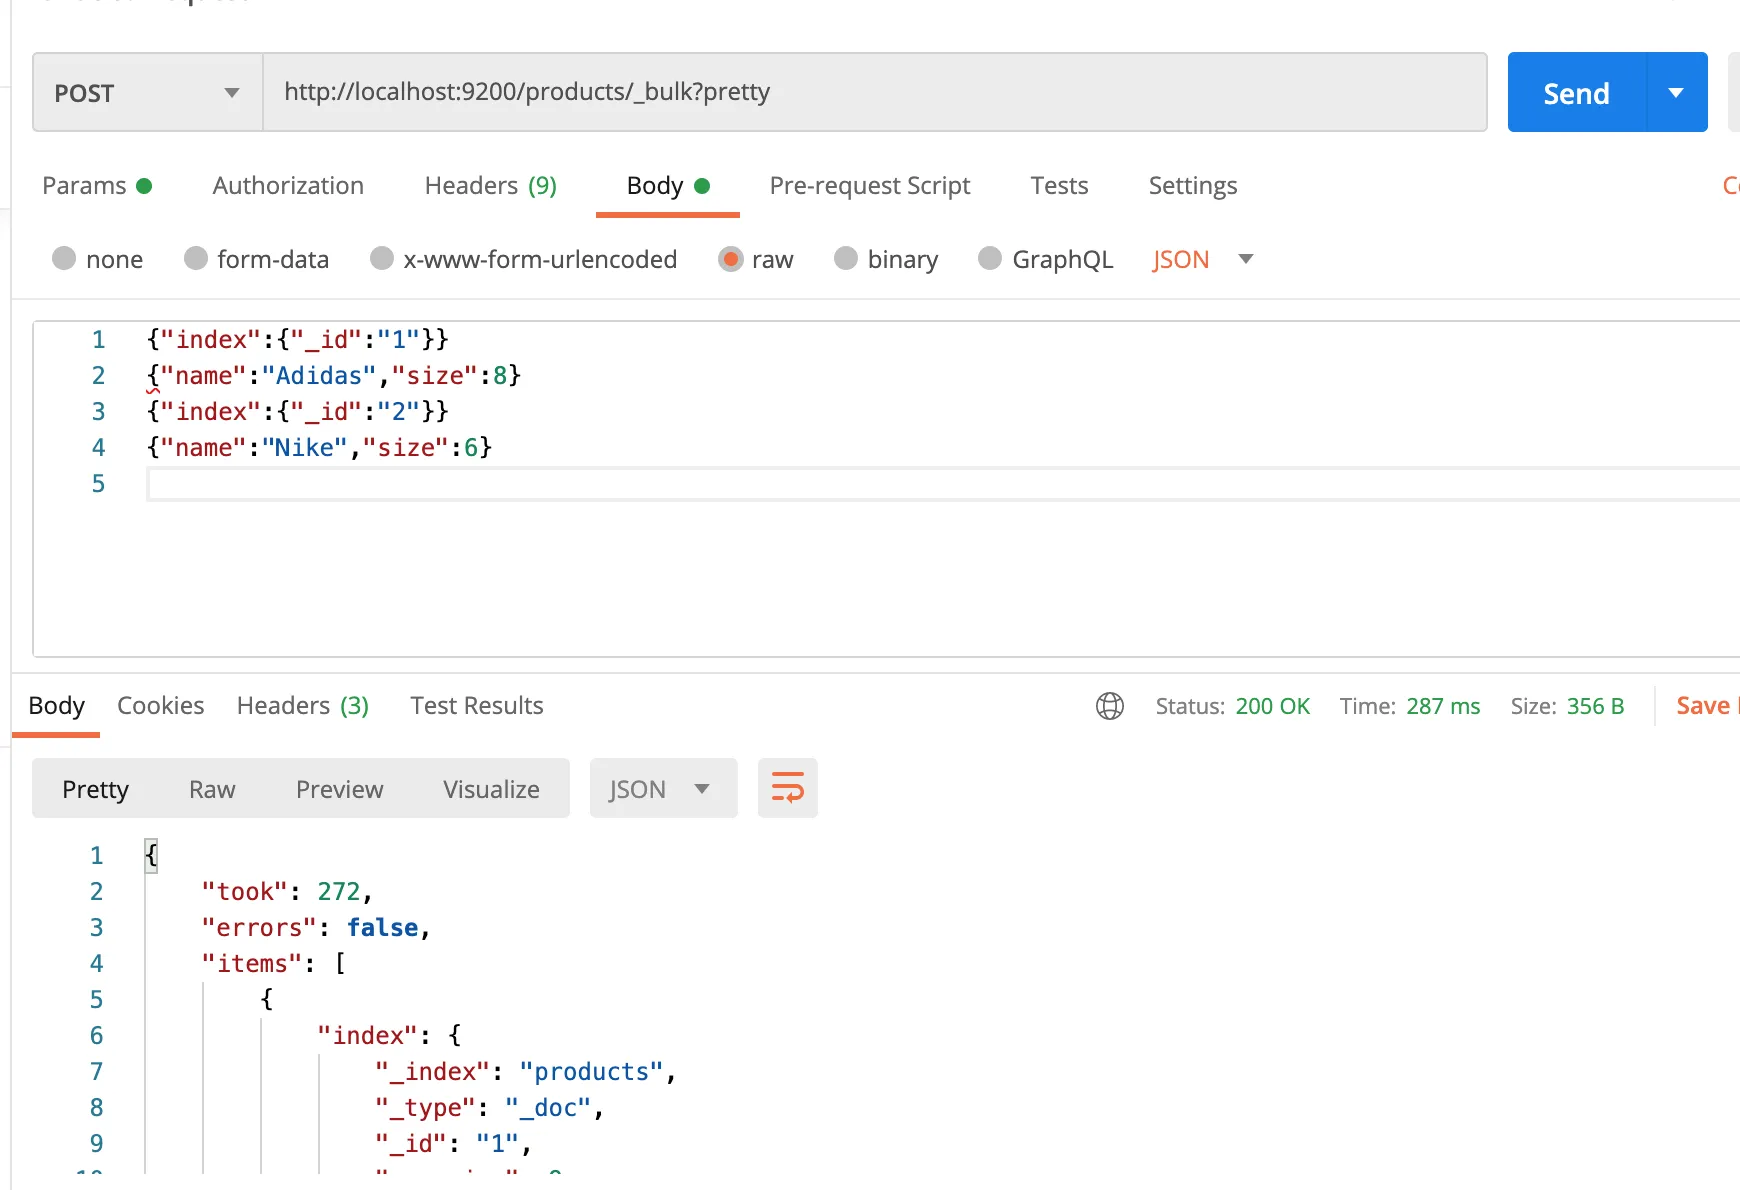Select the form-data radio option
The height and width of the screenshot is (1190, 1740).
[x=196, y=260]
